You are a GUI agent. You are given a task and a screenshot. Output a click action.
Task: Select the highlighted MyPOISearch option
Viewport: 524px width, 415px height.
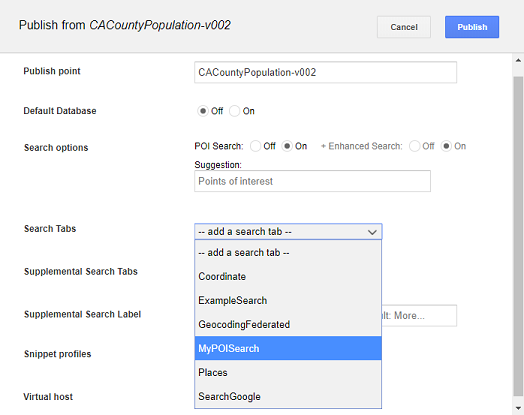point(288,348)
